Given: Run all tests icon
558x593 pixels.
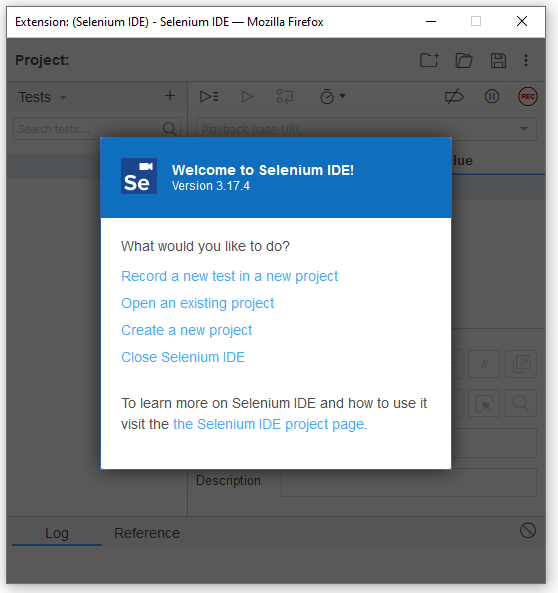Looking at the screenshot, I should click(x=209, y=96).
